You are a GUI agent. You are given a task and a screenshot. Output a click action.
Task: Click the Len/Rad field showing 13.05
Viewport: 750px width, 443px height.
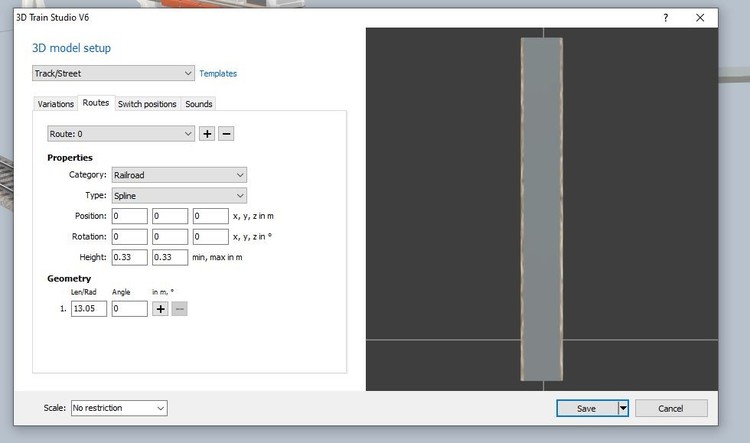[x=89, y=309]
